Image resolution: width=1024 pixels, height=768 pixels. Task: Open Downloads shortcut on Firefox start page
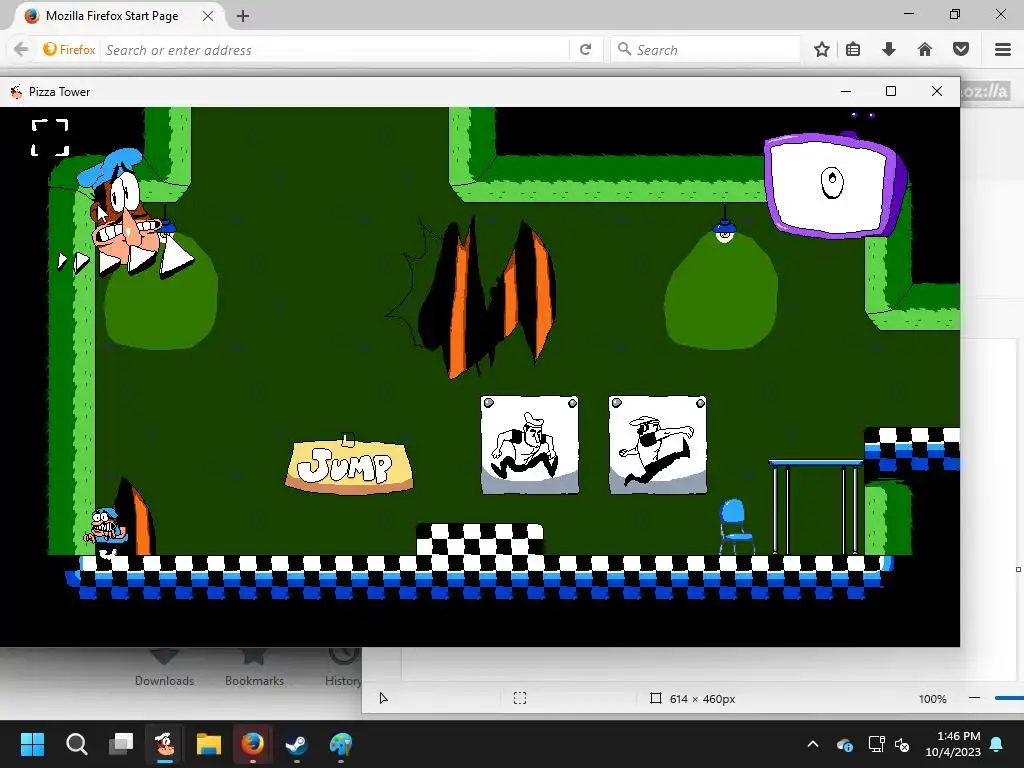tap(165, 667)
